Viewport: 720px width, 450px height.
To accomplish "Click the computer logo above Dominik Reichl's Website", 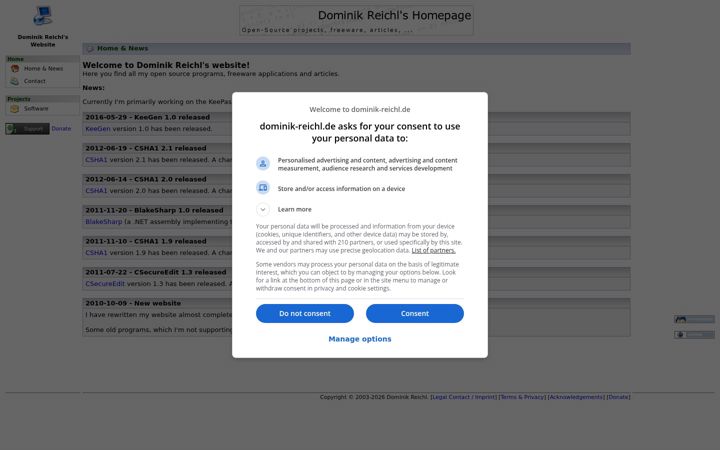I will click(43, 16).
